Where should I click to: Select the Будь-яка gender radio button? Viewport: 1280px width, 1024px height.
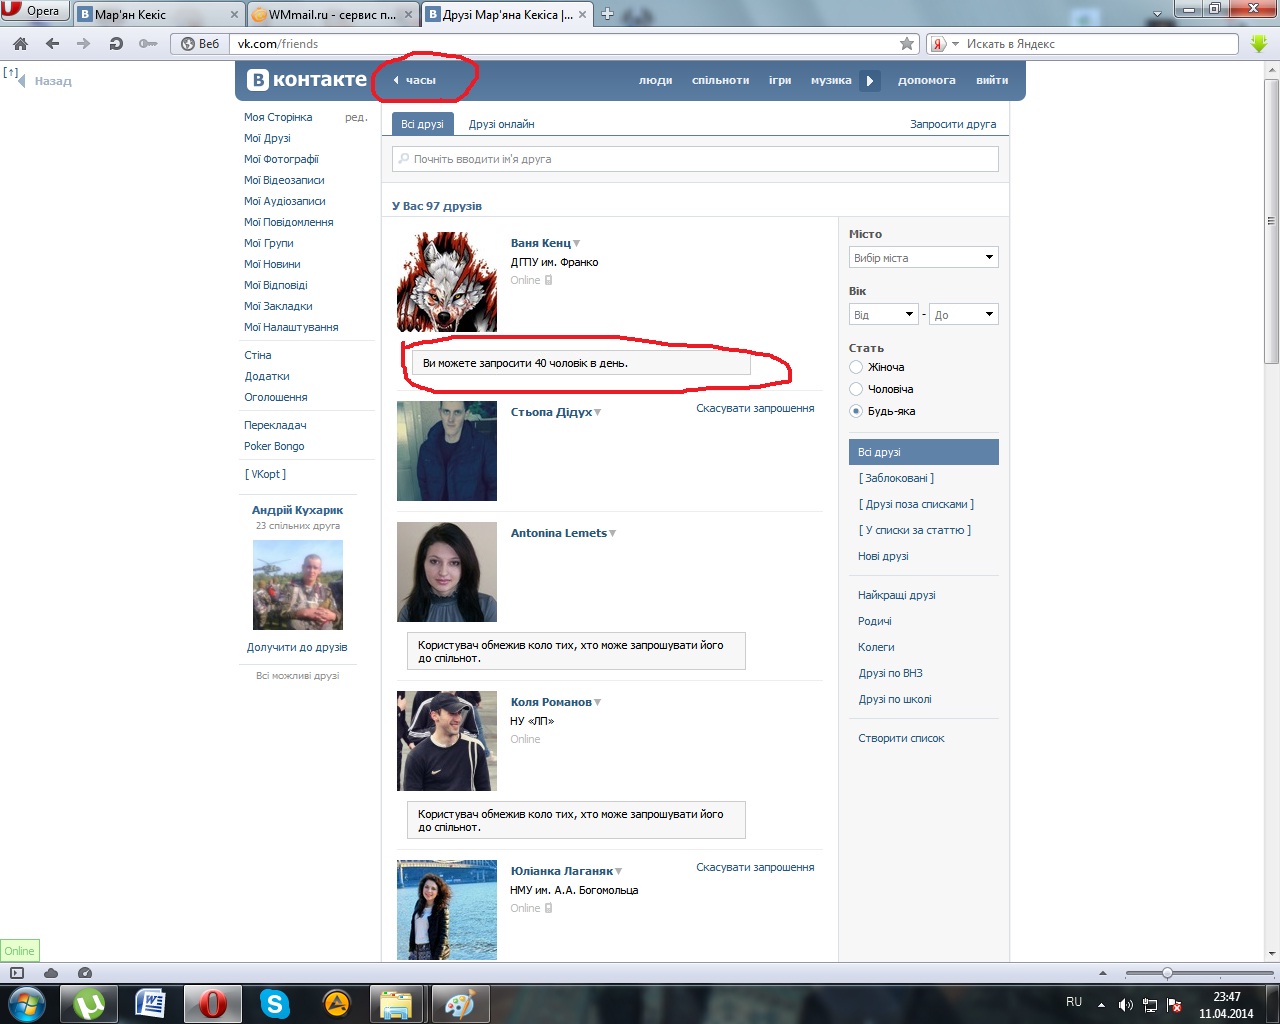point(856,411)
